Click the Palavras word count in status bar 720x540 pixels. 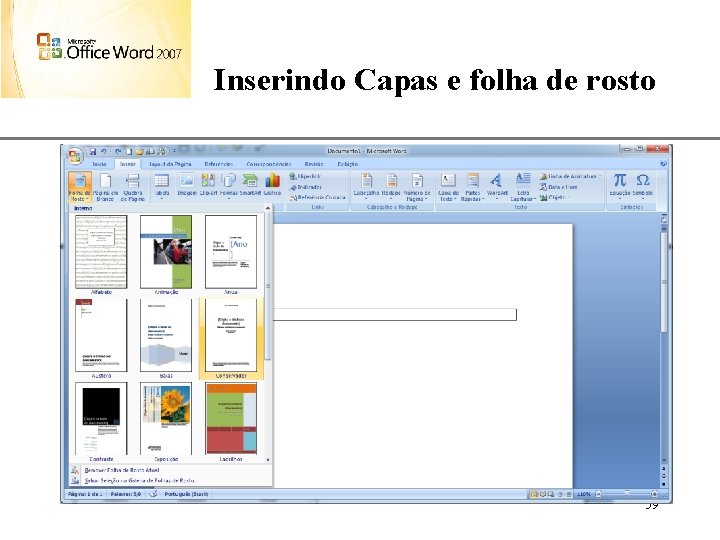[x=126, y=495]
